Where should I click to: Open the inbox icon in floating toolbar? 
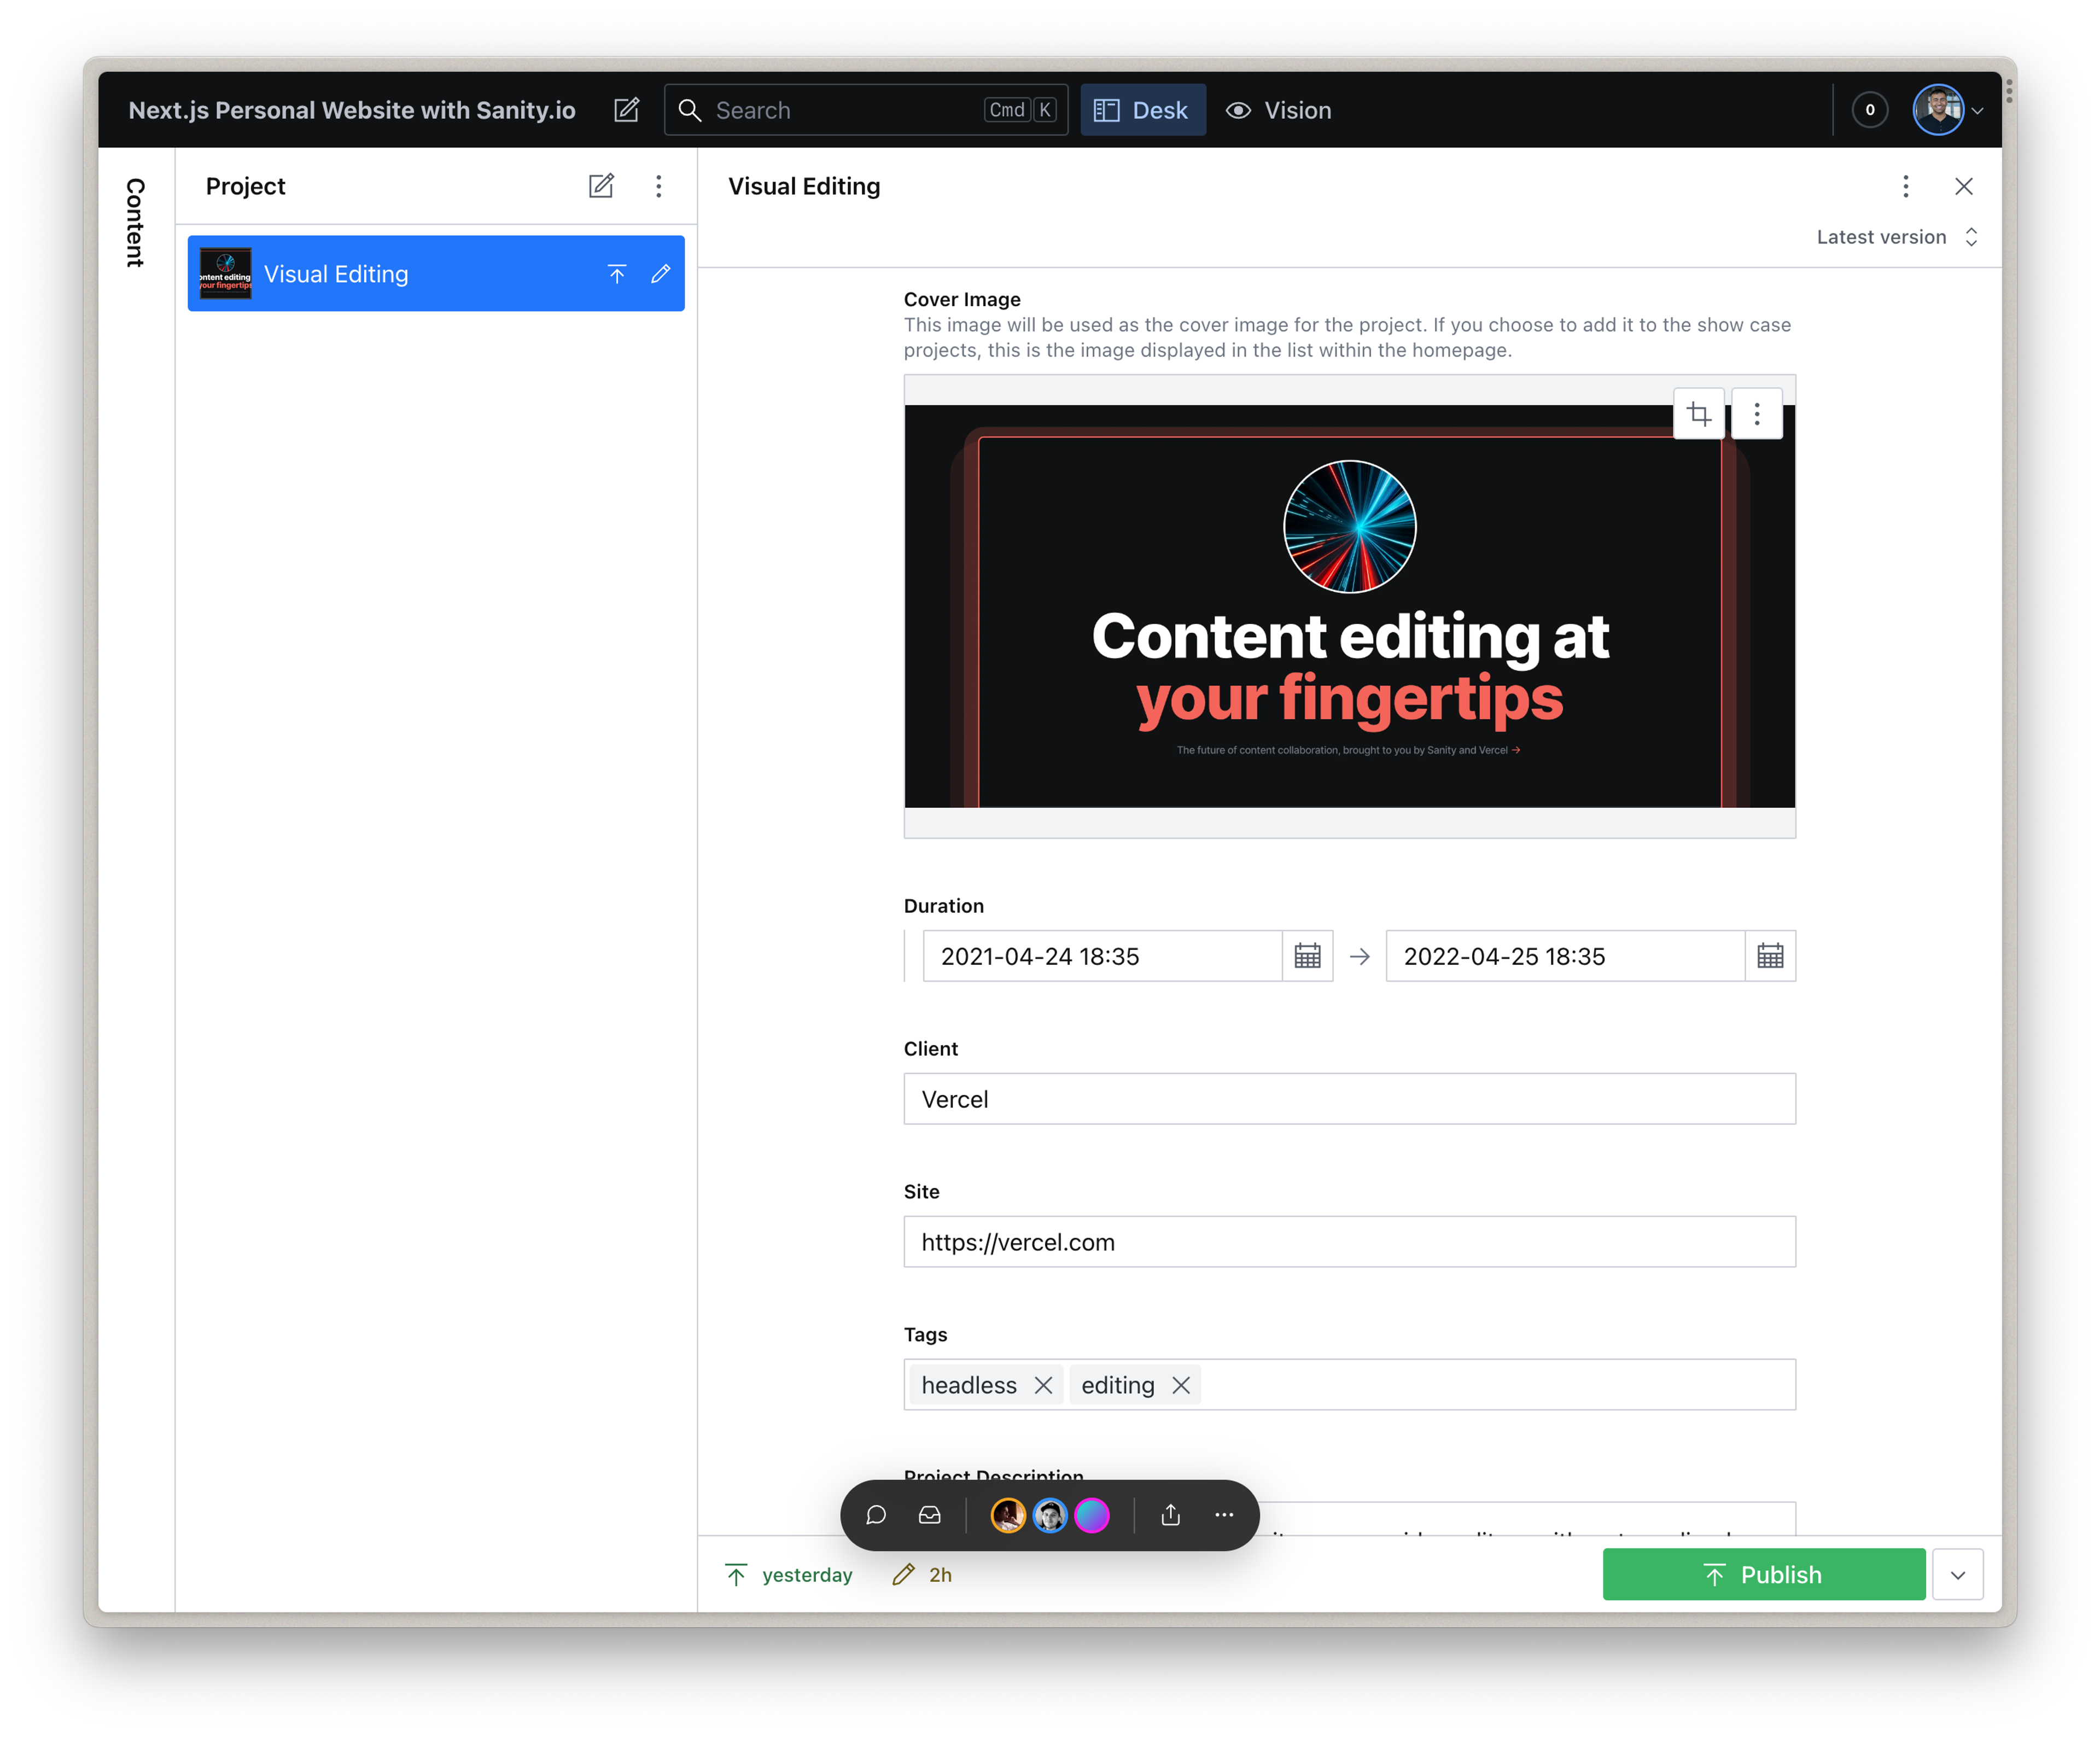930,1515
